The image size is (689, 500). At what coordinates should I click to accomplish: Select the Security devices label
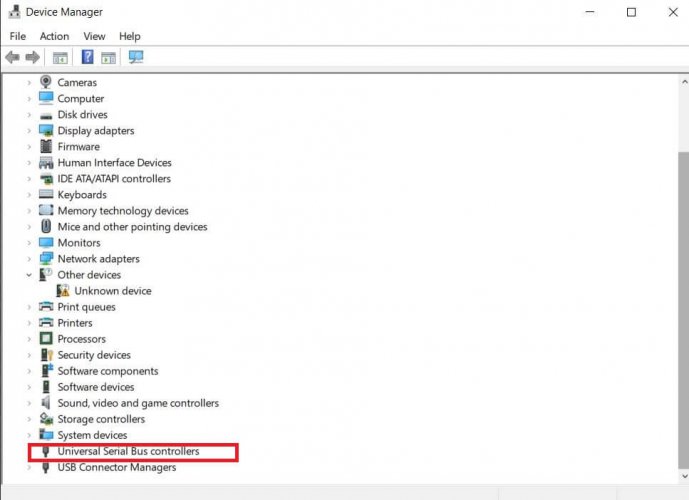94,355
